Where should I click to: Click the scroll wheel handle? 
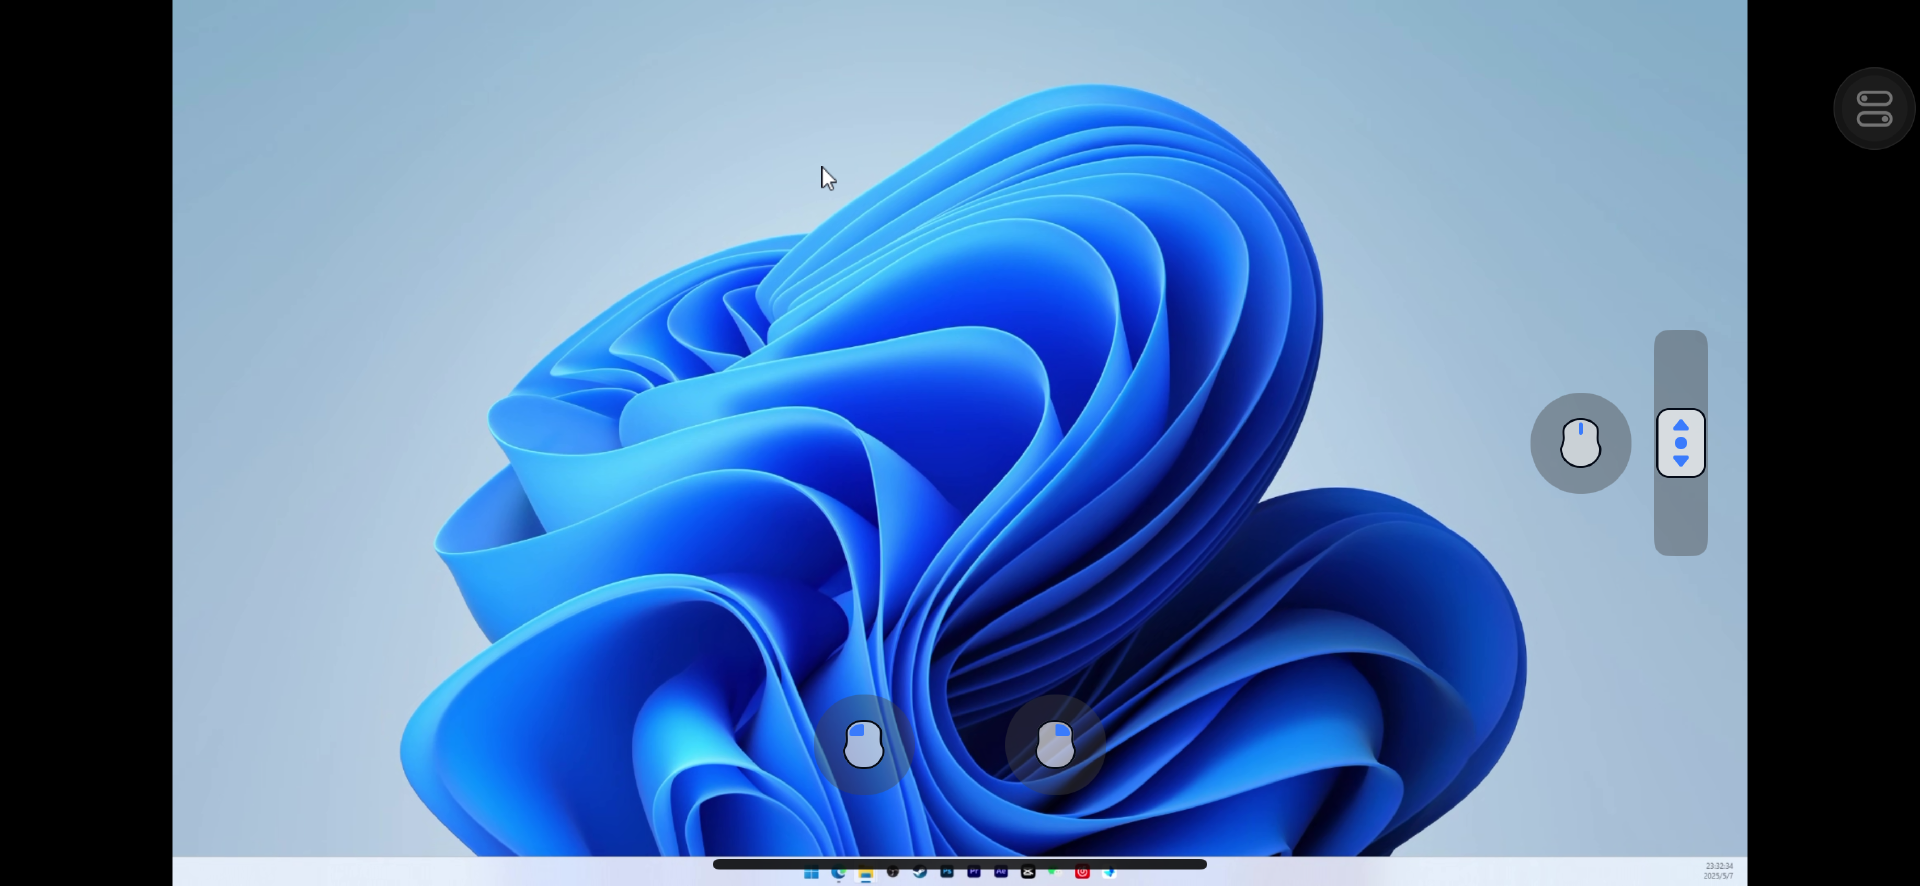(x=1681, y=443)
